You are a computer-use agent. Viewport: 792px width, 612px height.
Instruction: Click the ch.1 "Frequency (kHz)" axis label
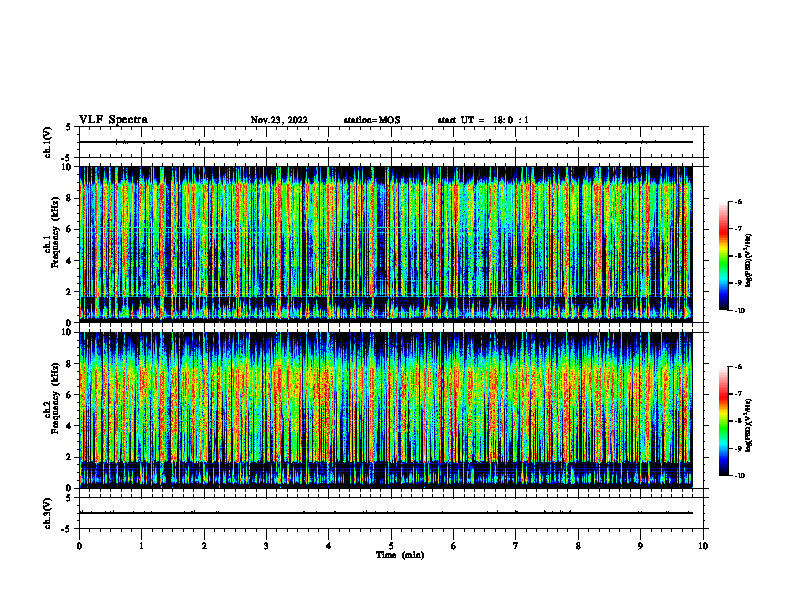54,232
